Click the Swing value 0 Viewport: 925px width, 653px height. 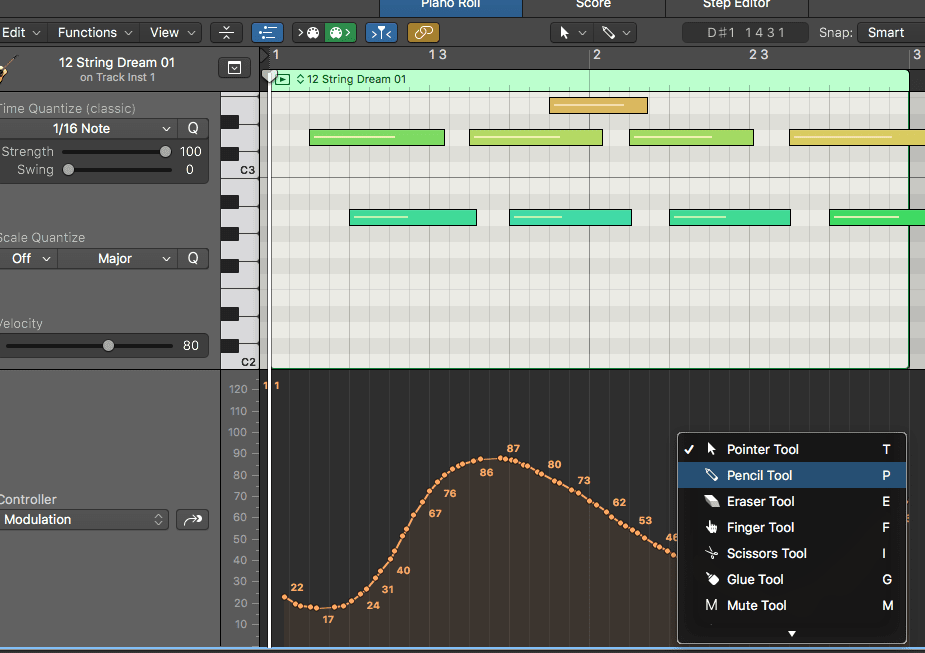click(189, 170)
